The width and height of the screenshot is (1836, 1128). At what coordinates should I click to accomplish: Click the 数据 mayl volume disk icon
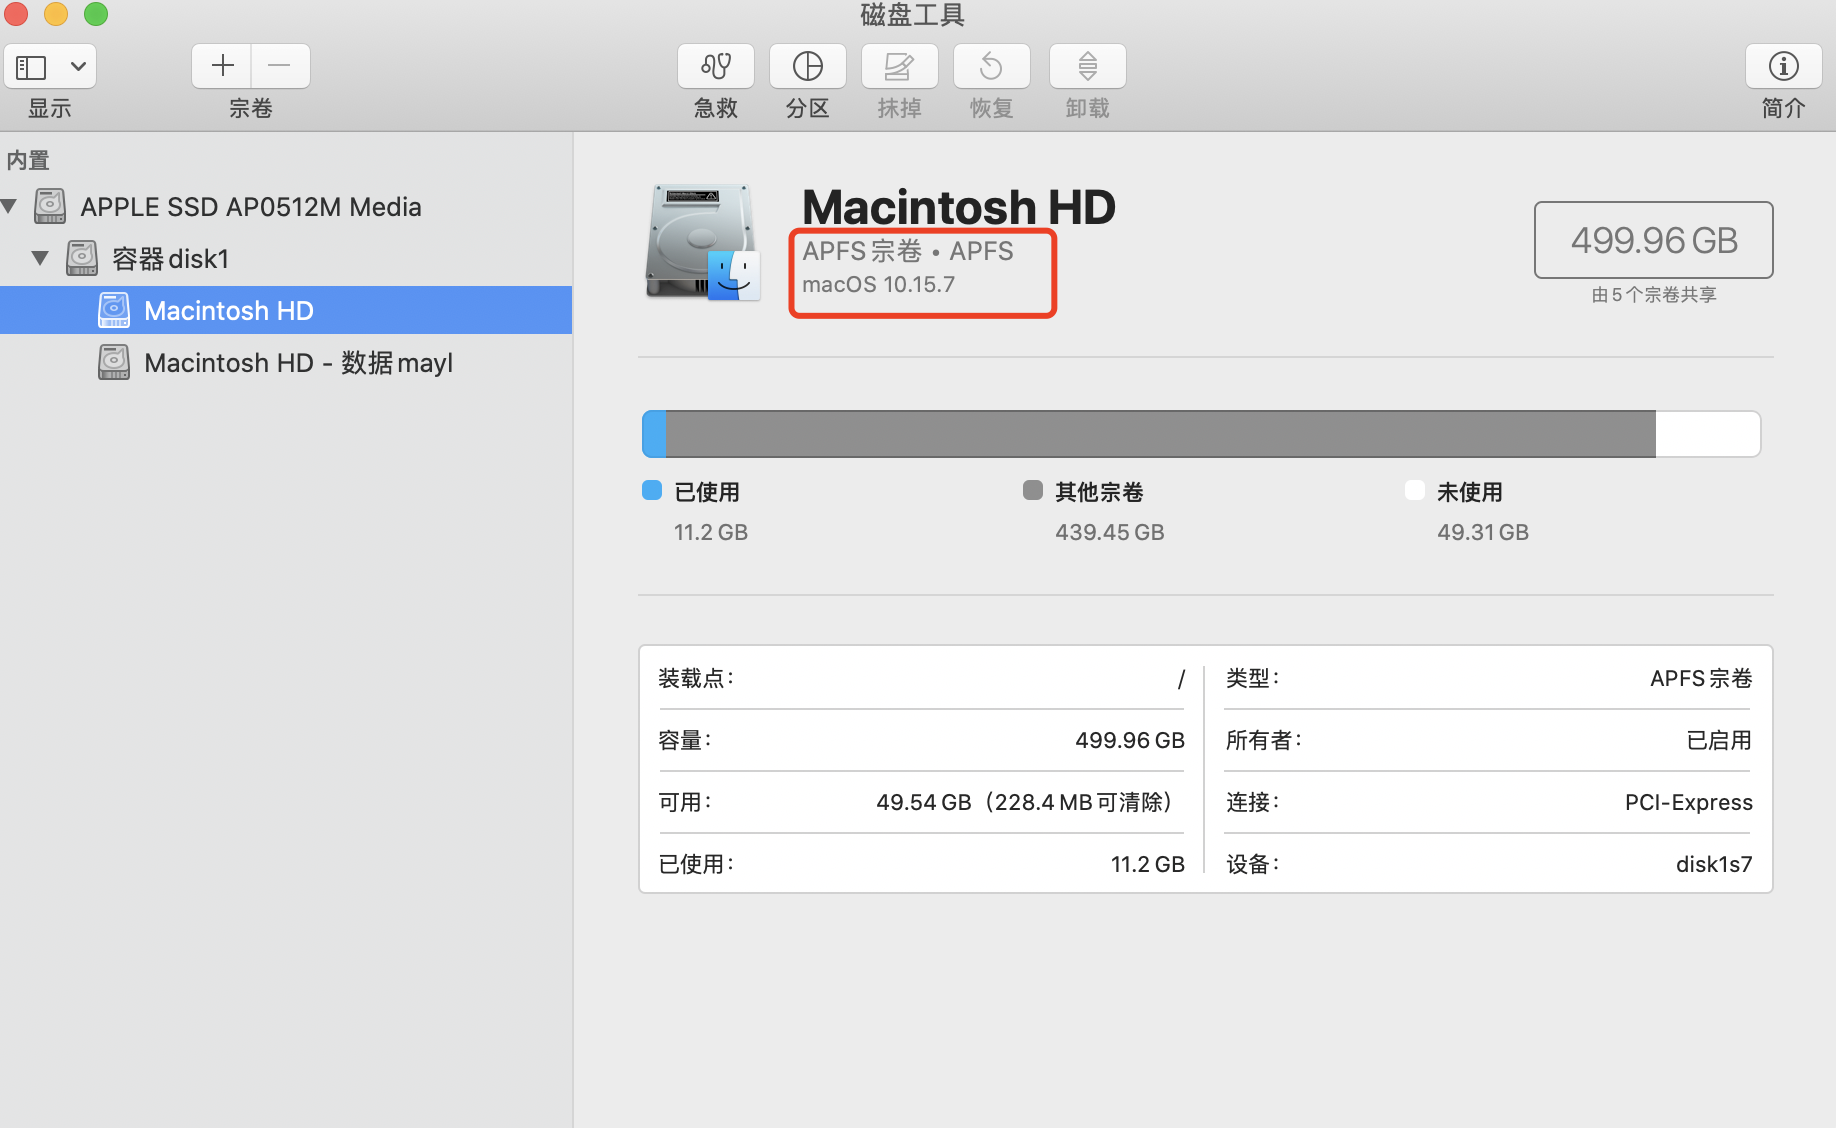point(114,362)
